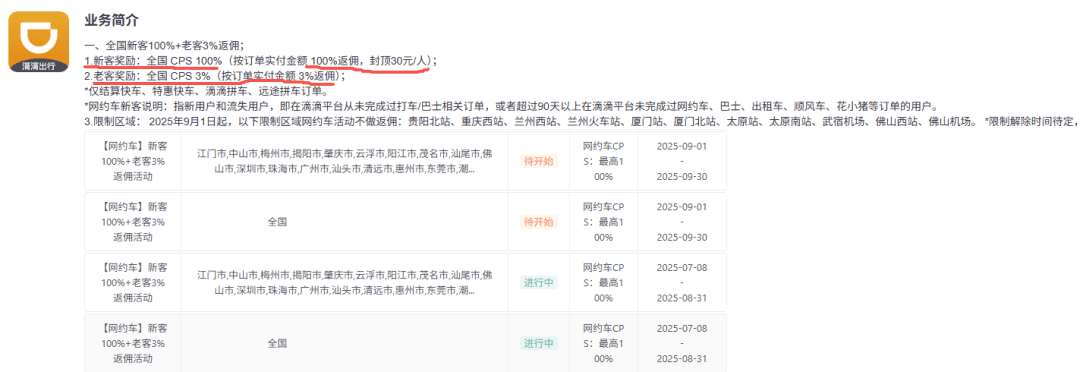Click 待开始 badge in the city-list row
The width and height of the screenshot is (1080, 372).
click(539, 161)
